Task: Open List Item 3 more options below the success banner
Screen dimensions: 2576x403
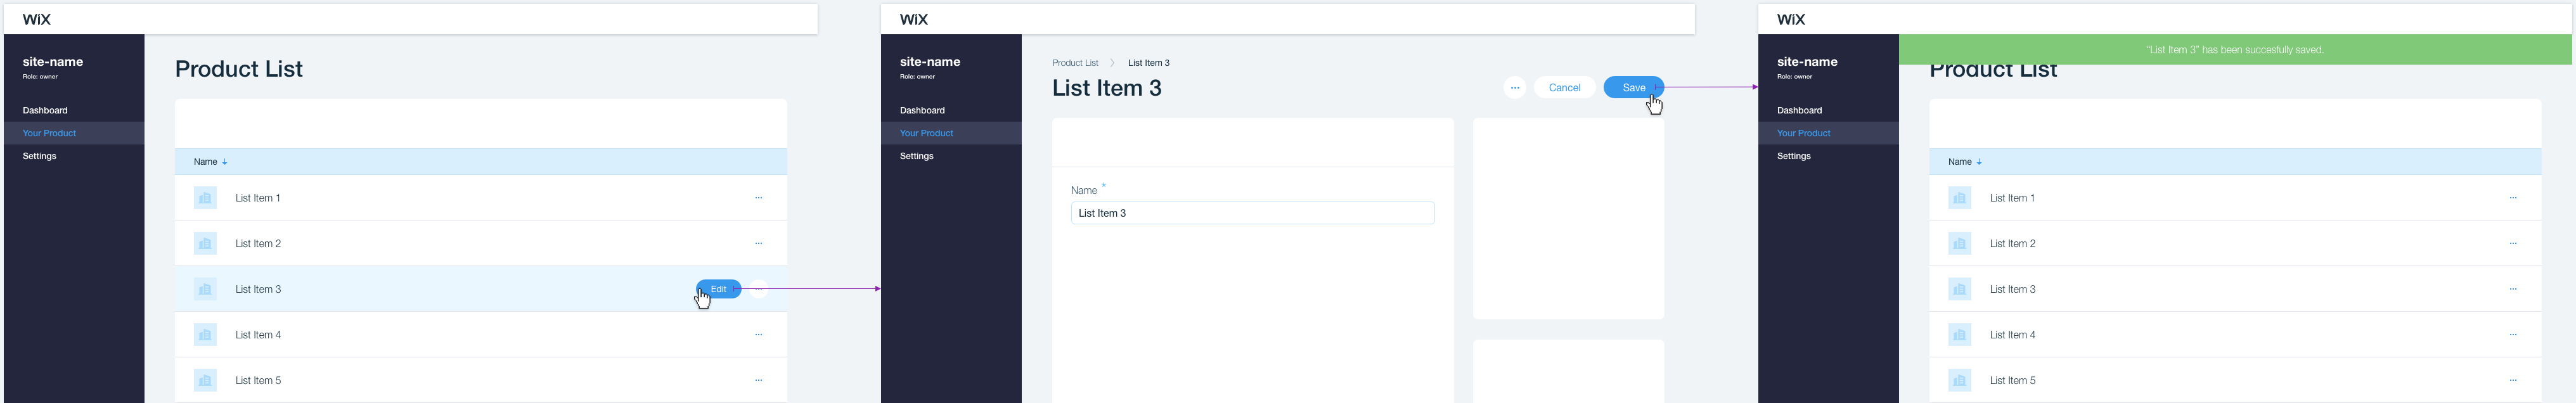Action: (2512, 289)
